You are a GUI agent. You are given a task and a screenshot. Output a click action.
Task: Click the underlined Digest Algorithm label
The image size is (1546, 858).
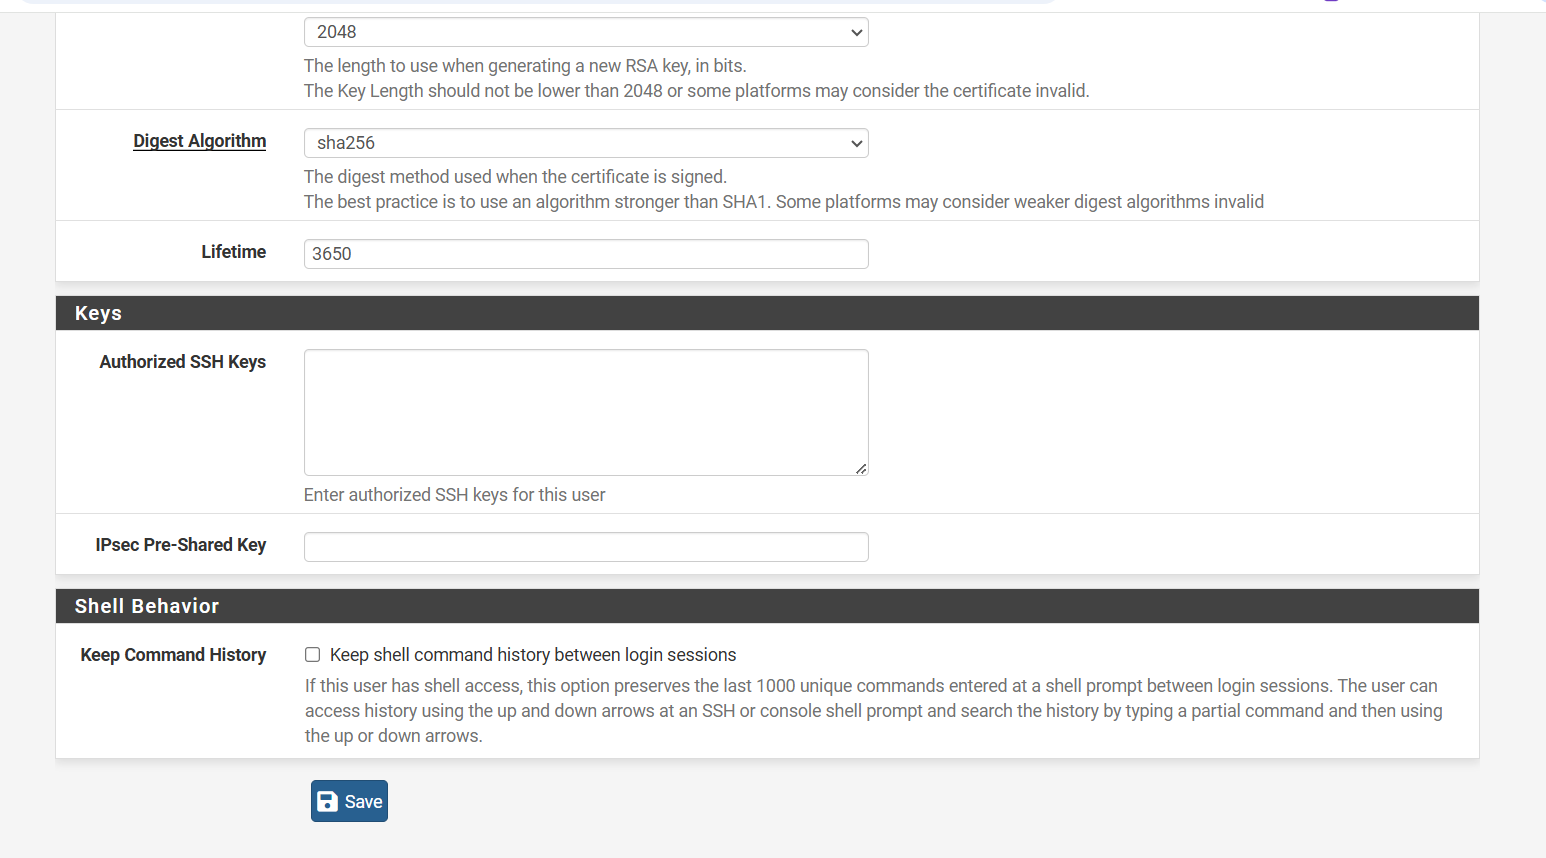[x=199, y=141]
